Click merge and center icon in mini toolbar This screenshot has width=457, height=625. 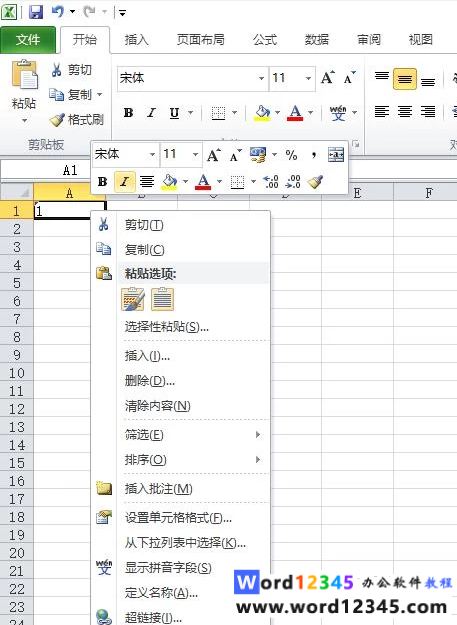coord(336,155)
